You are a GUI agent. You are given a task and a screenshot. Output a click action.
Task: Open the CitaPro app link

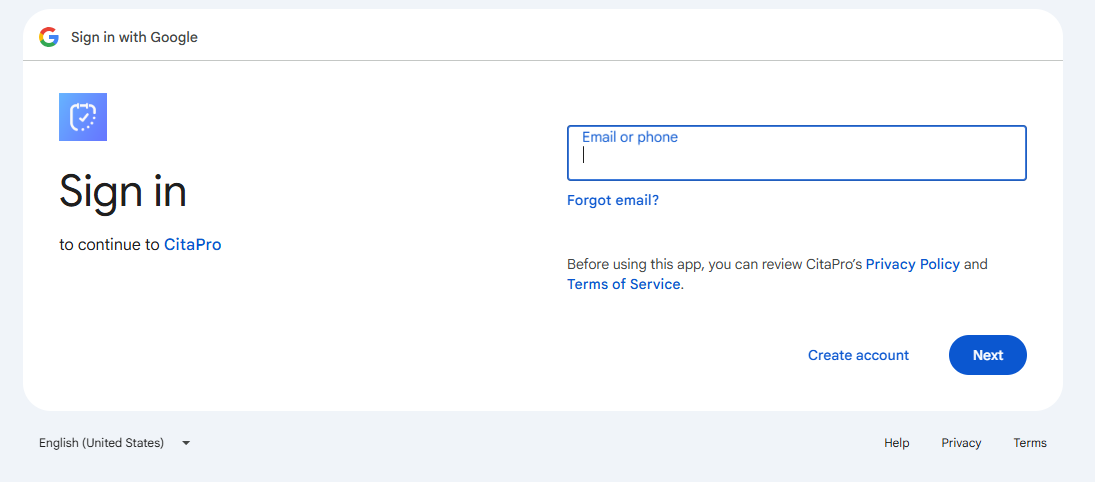(x=193, y=244)
